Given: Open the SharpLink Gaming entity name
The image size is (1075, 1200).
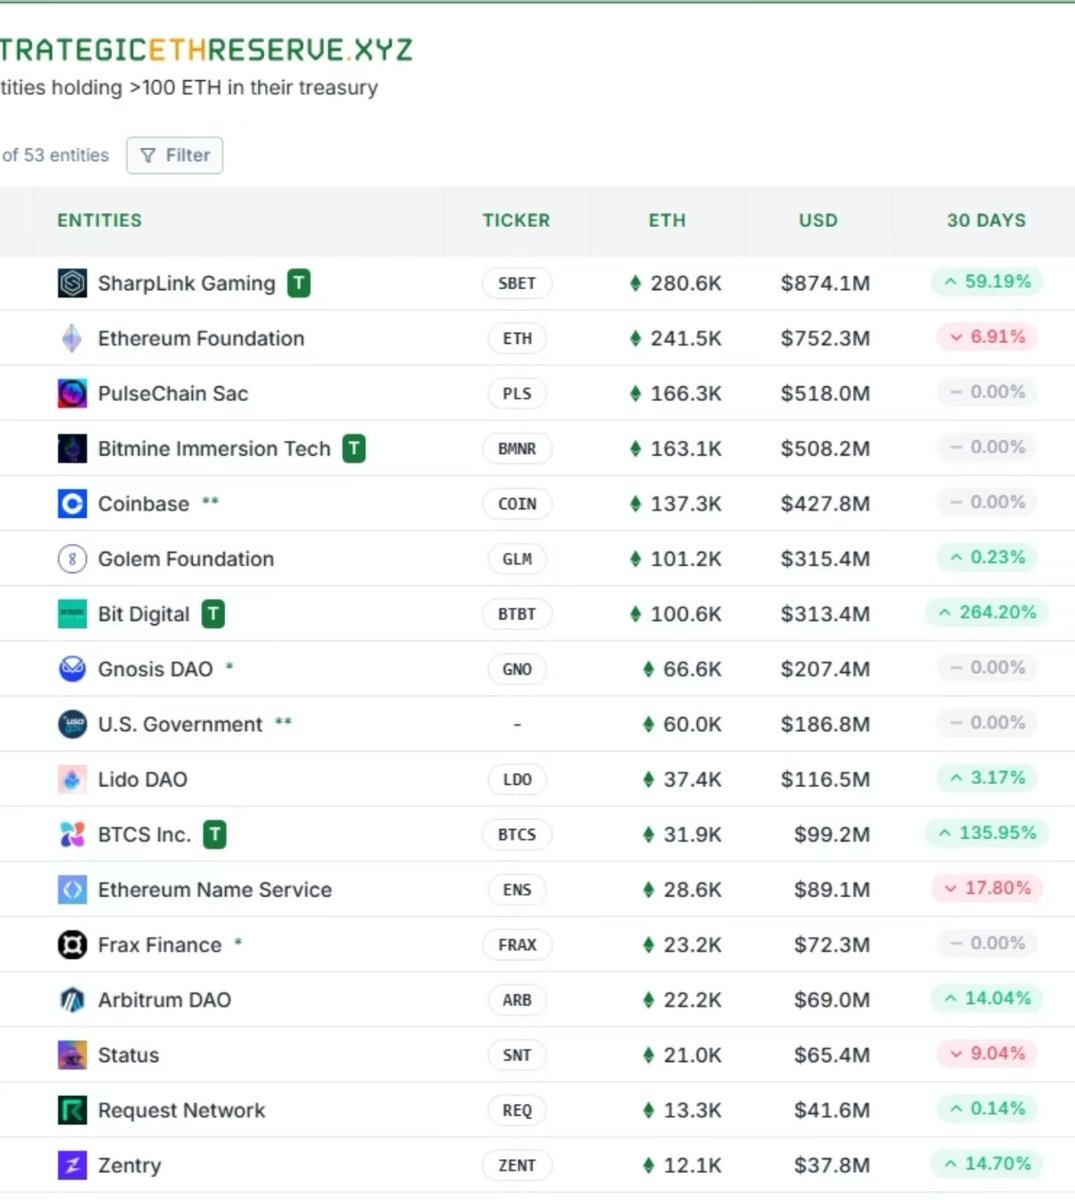Looking at the screenshot, I should [x=186, y=284].
